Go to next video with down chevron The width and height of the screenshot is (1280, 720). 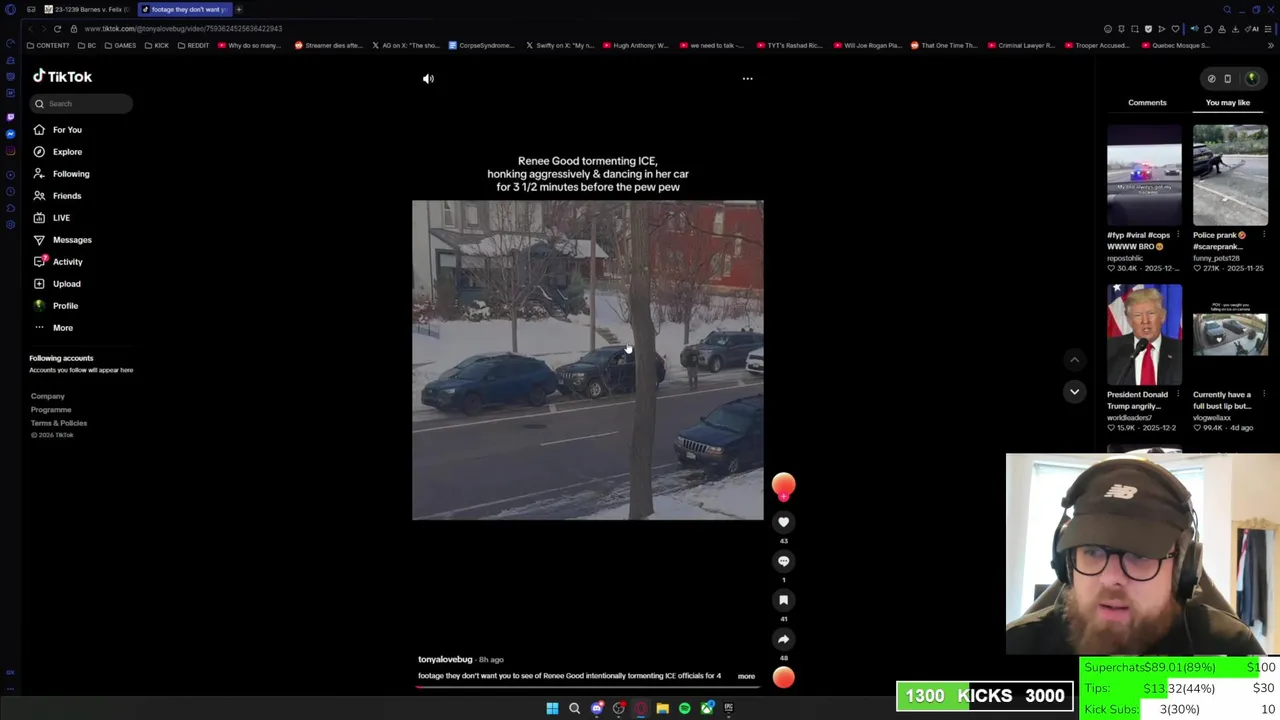click(1074, 392)
